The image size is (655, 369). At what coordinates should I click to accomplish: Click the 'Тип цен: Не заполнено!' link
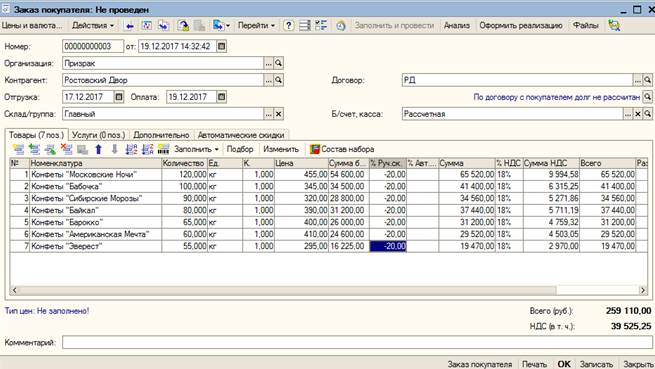coord(47,311)
